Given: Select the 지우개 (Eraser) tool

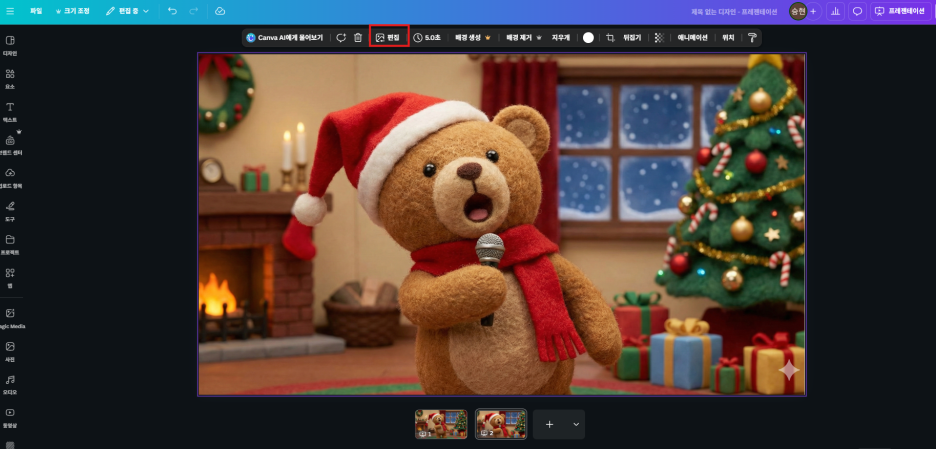Looking at the screenshot, I should point(561,38).
